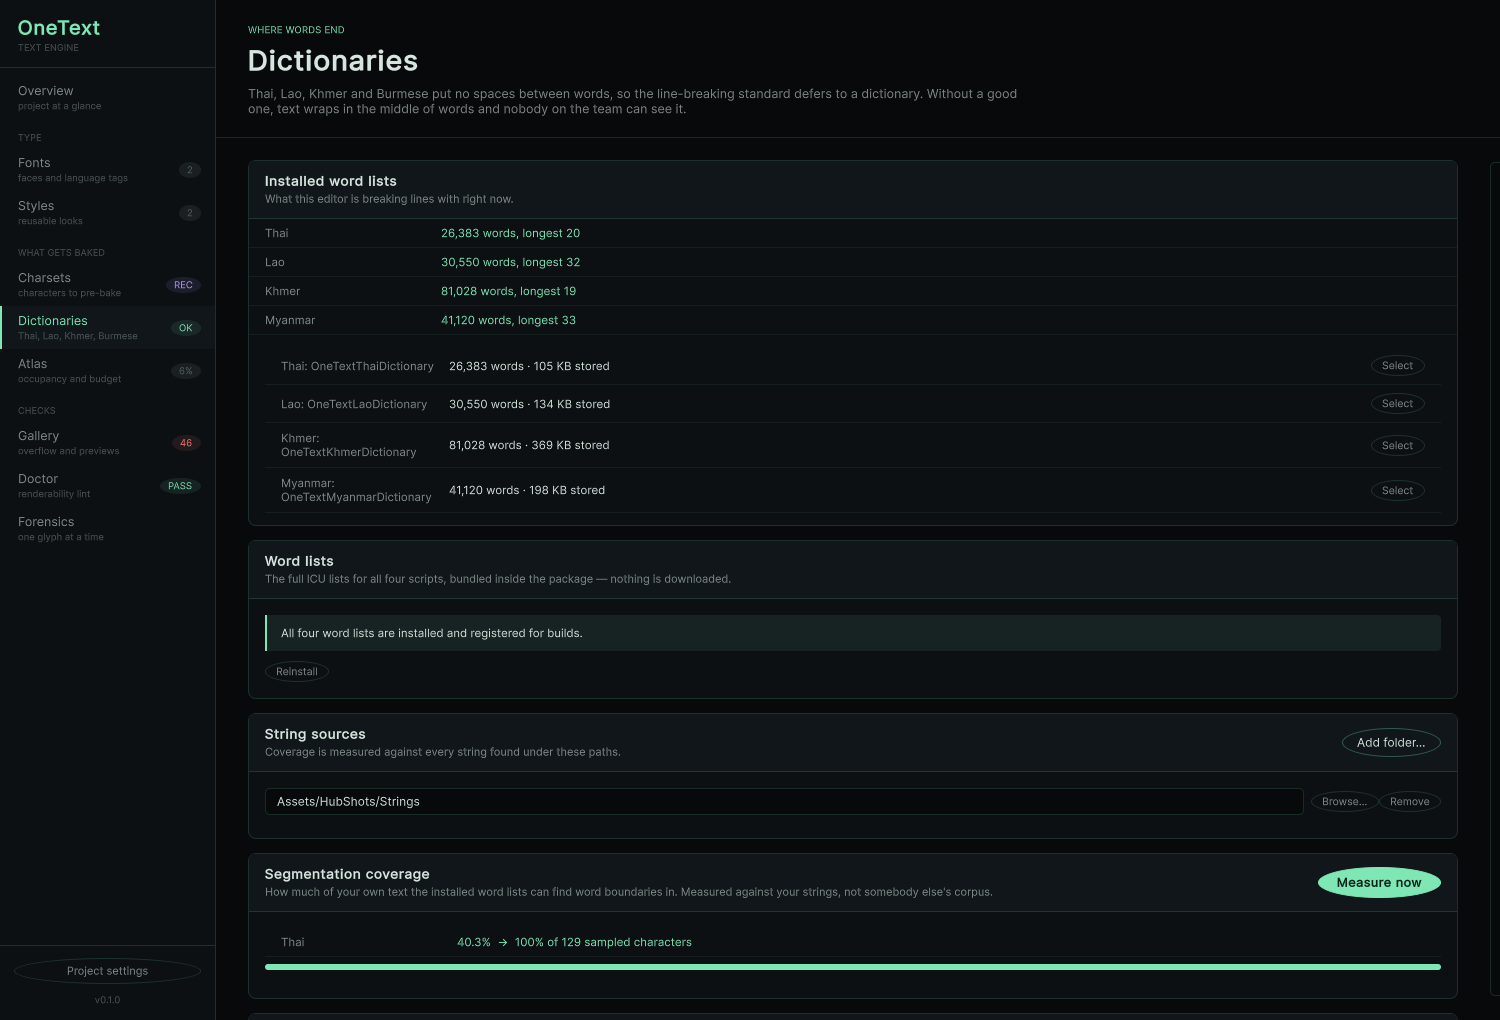The height and width of the screenshot is (1020, 1500).
Task: Click Thai '26,383 words, longest 20' value
Action: pos(510,233)
